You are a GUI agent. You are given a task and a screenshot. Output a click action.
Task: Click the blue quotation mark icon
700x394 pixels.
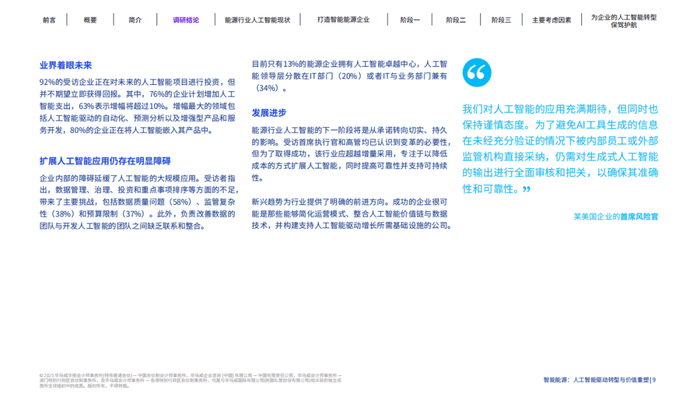pyautogui.click(x=477, y=72)
